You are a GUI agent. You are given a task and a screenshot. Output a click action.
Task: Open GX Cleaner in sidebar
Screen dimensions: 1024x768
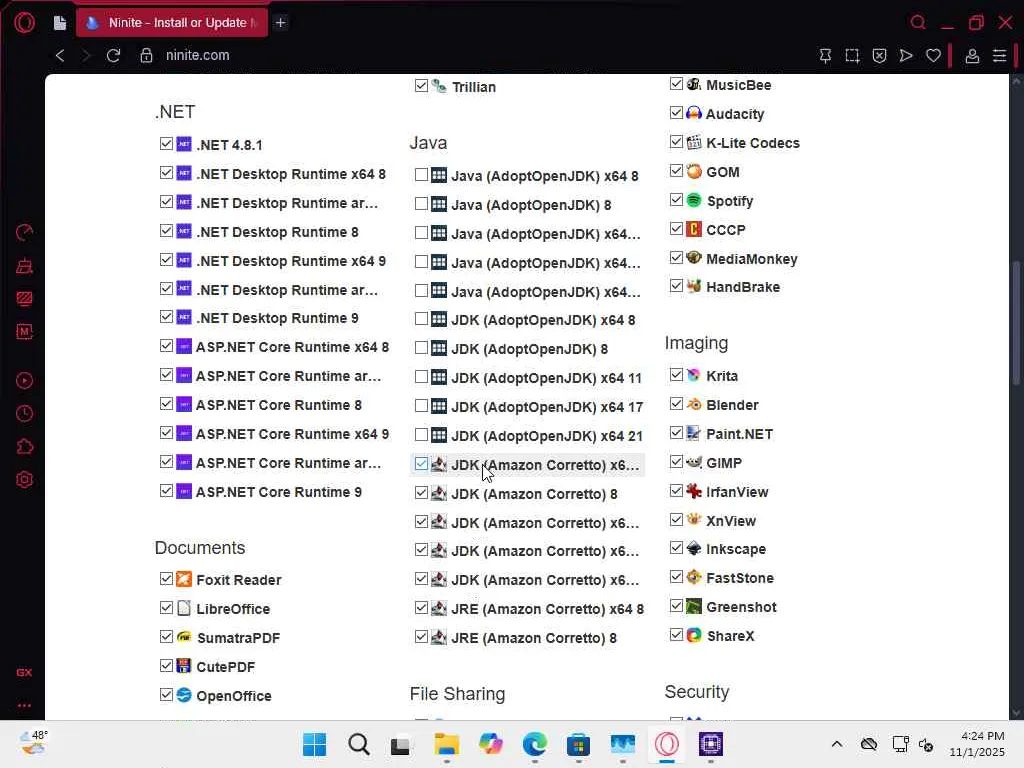(x=24, y=266)
